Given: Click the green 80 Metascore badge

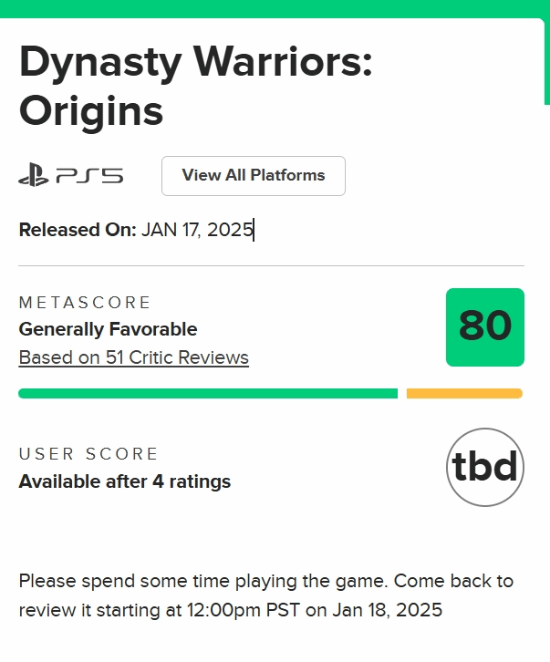Looking at the screenshot, I should pyautogui.click(x=485, y=327).
